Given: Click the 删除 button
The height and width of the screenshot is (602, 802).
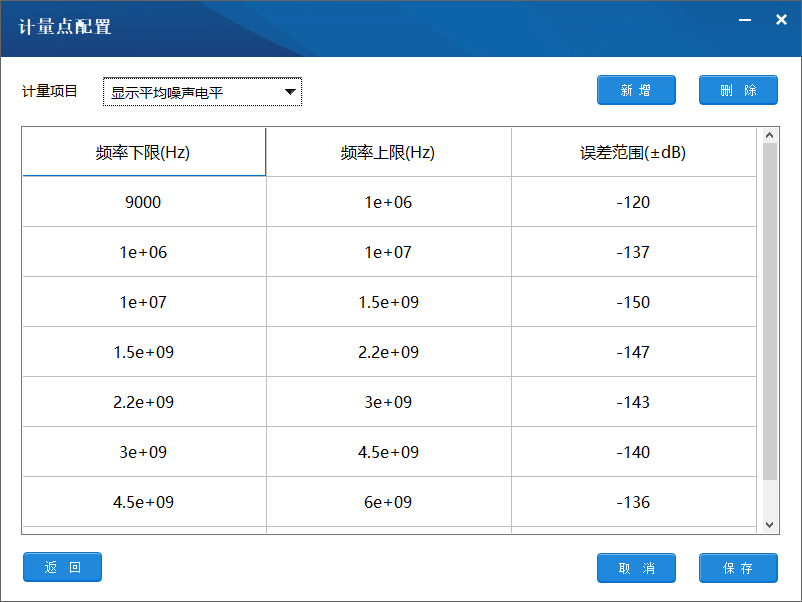Looking at the screenshot, I should (738, 90).
